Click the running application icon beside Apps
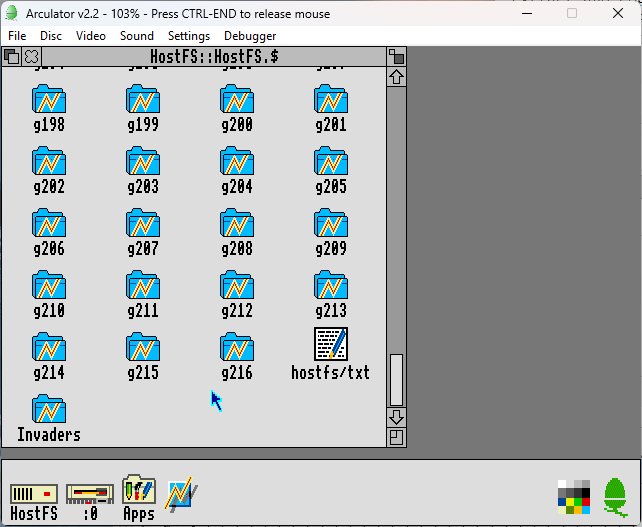Viewport: 642px width, 527px height. click(181, 493)
